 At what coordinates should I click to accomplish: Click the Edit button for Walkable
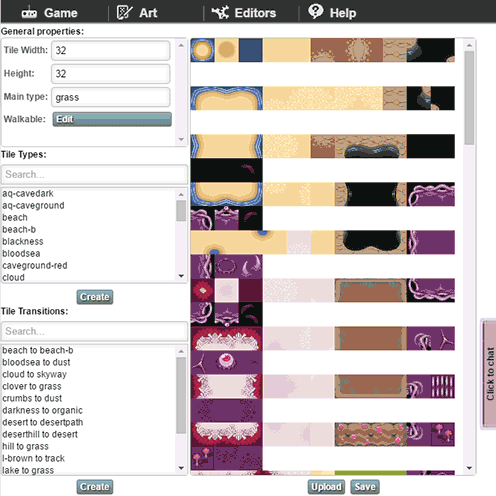pyautogui.click(x=112, y=119)
